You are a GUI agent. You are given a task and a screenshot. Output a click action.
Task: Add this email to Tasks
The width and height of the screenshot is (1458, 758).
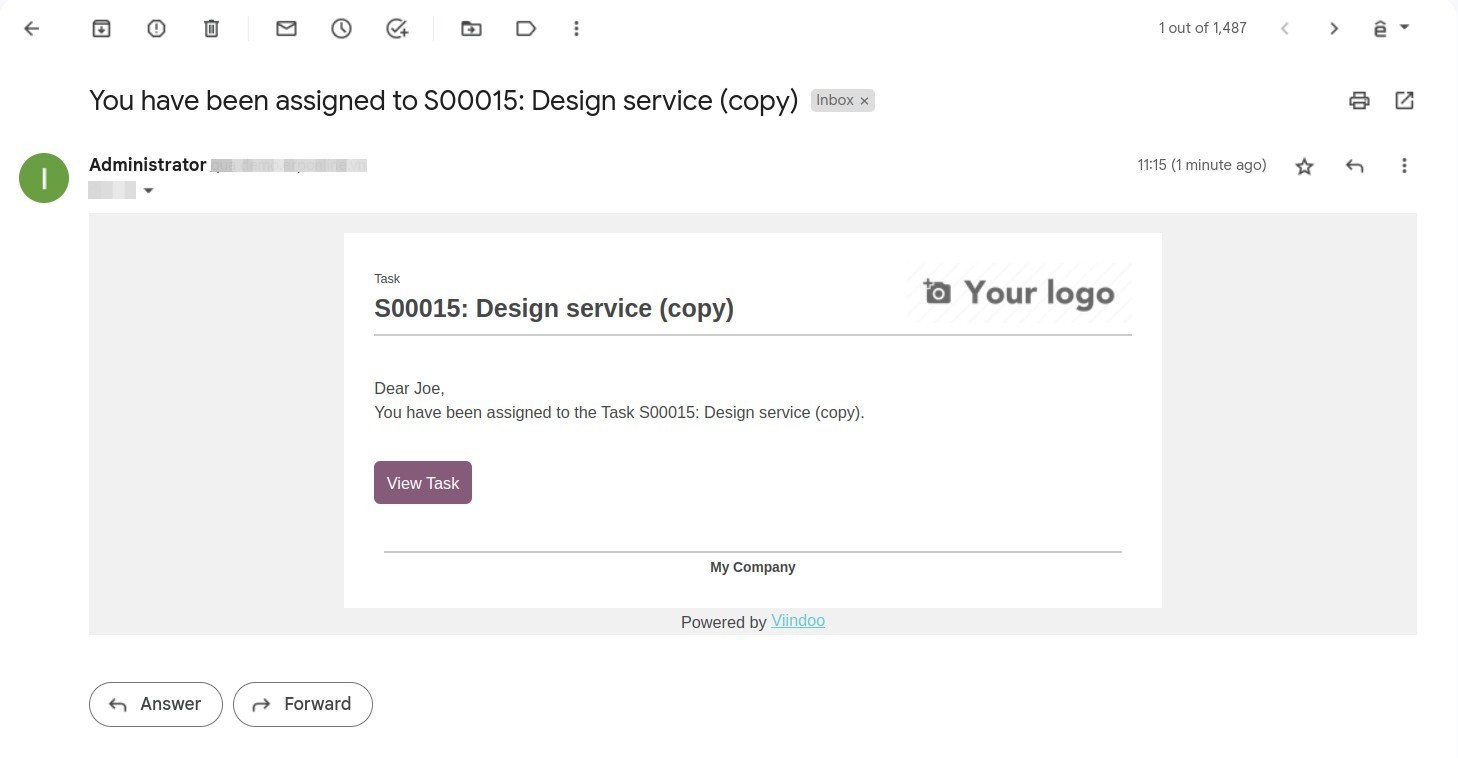coord(397,28)
